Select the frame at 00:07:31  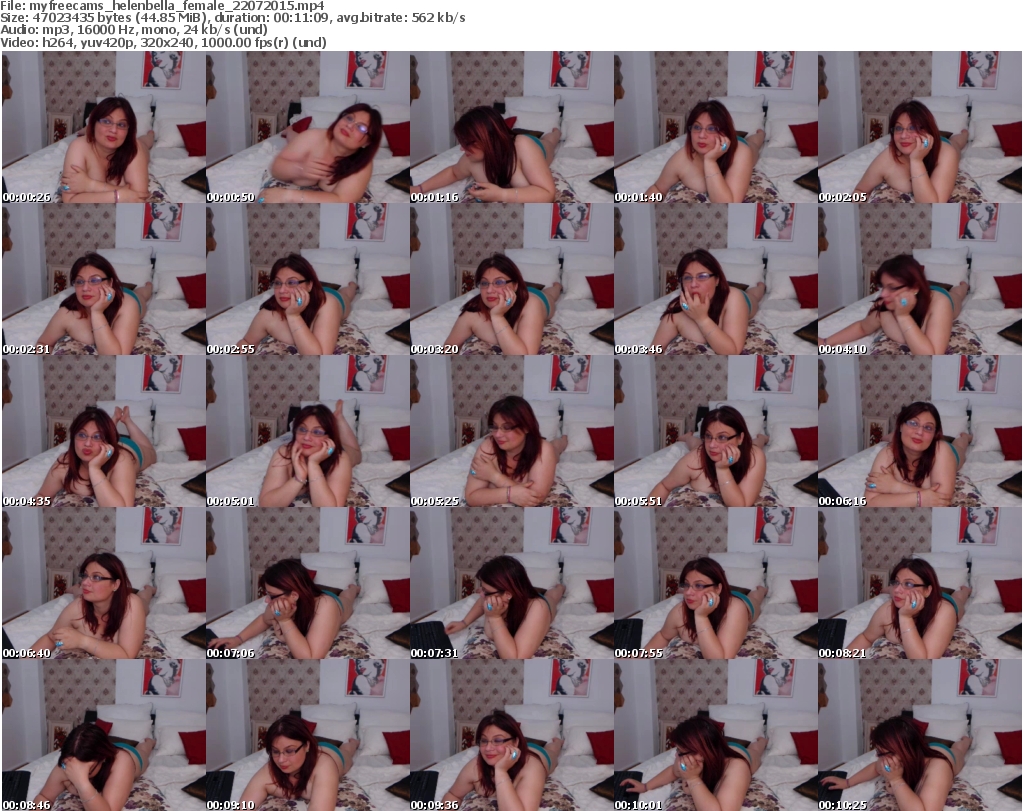[x=511, y=584]
